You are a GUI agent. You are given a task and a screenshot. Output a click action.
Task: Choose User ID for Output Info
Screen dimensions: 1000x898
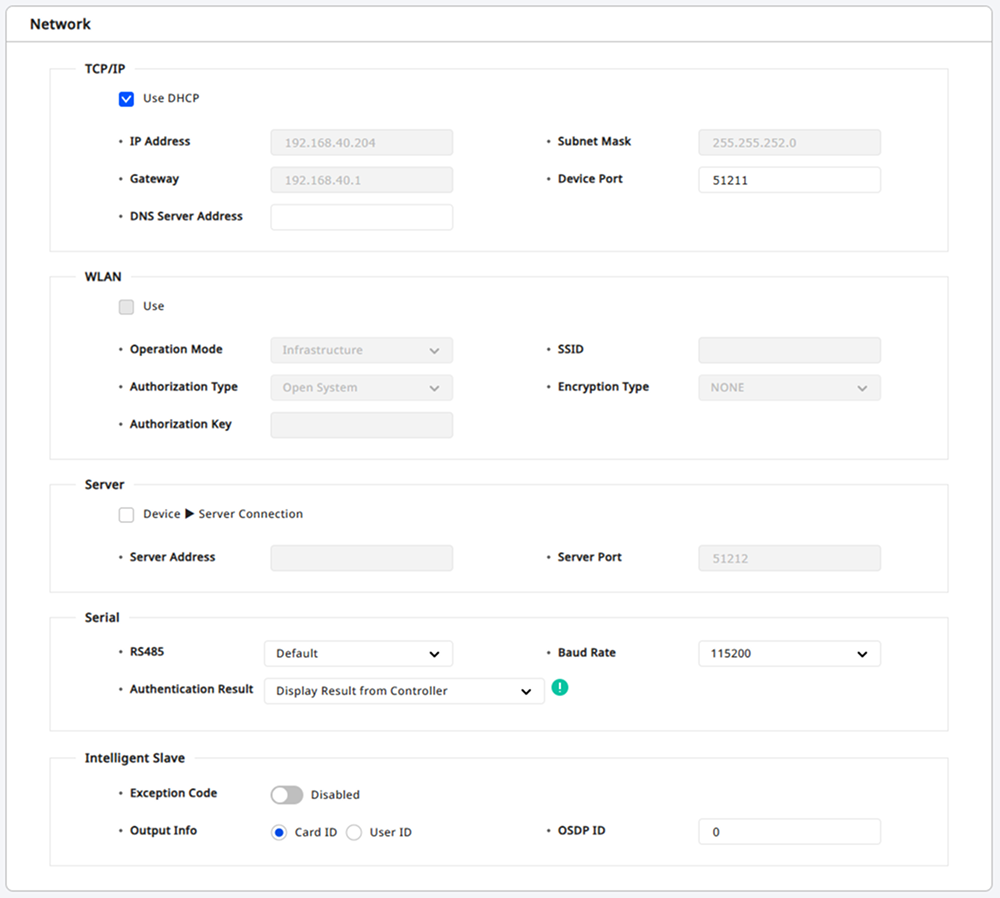point(354,833)
